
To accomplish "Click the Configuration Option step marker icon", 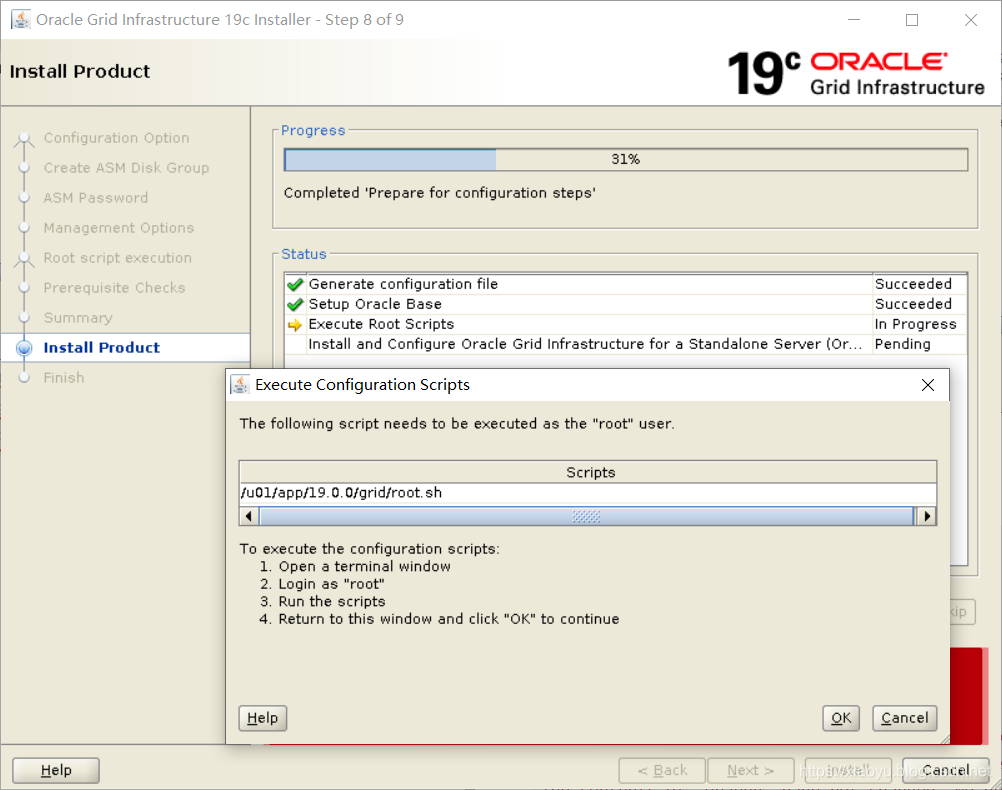I will click(24, 138).
